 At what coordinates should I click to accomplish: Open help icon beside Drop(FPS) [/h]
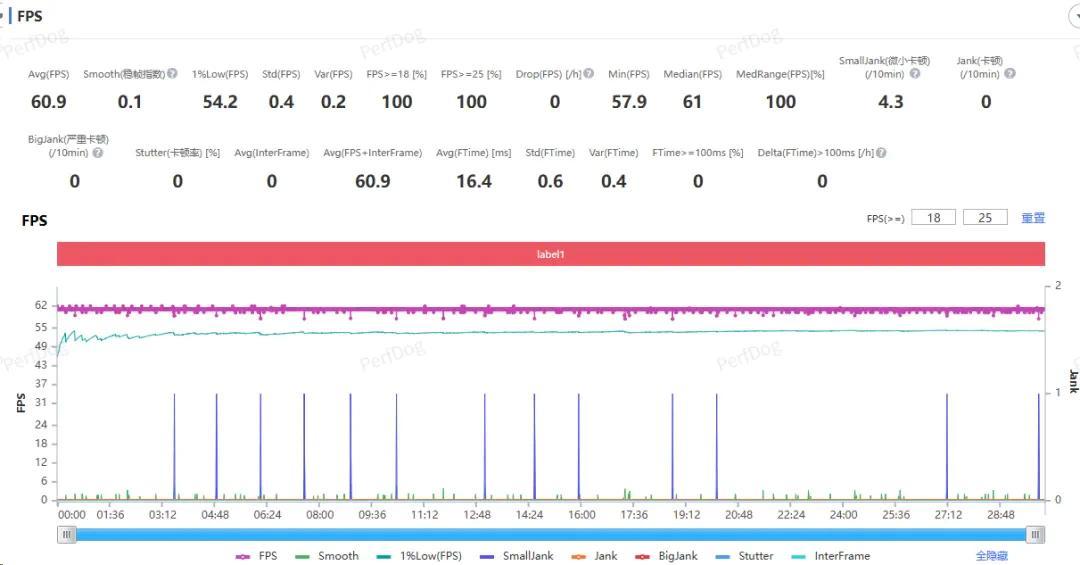click(589, 74)
